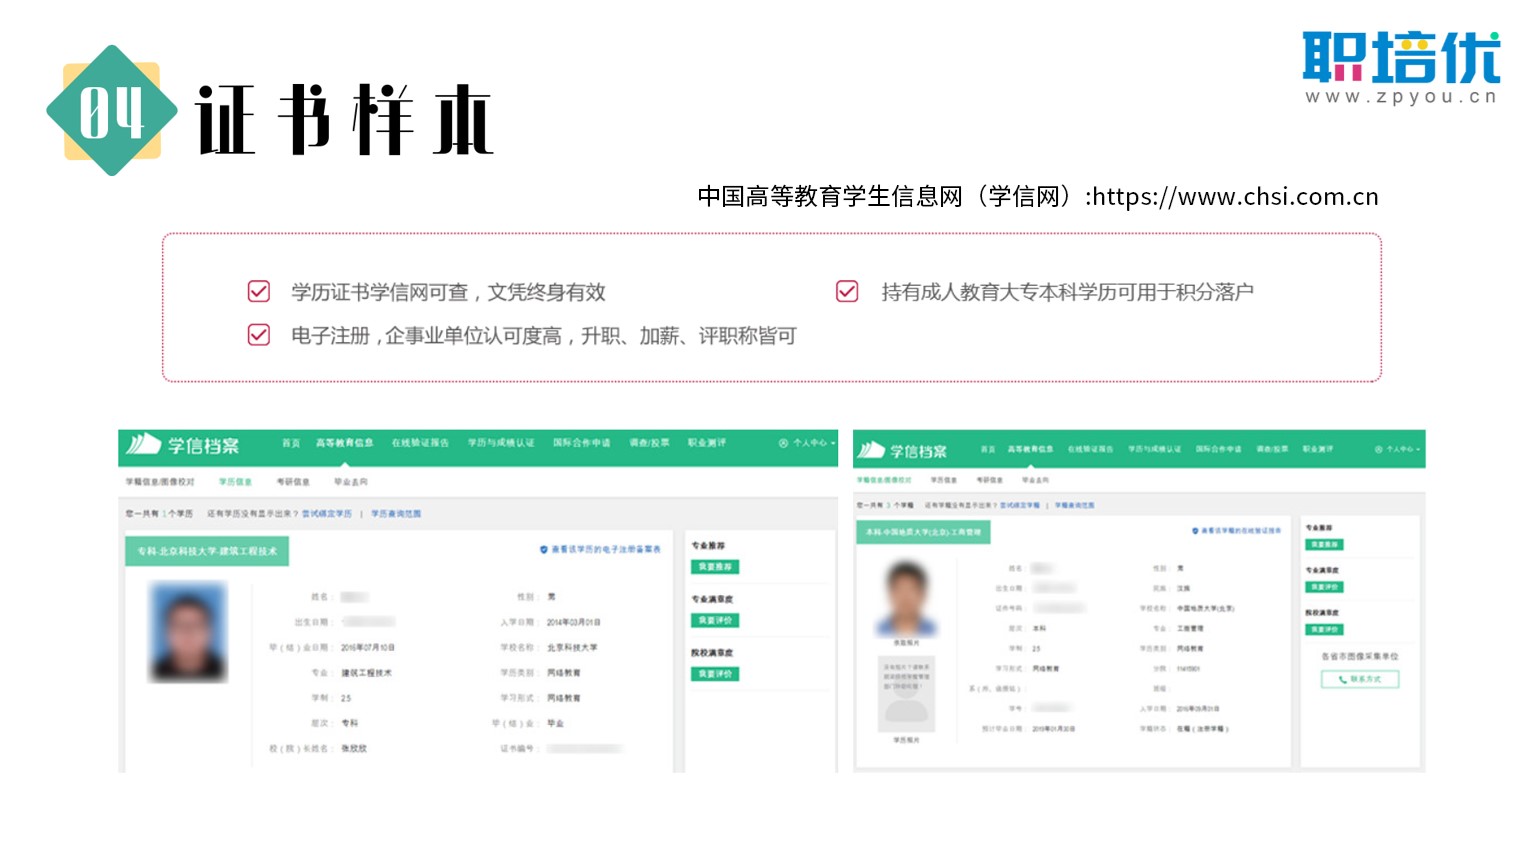The width and height of the screenshot is (1536, 864).
Task: Select 首页 in the right screenshot navbar
Action: coord(988,450)
